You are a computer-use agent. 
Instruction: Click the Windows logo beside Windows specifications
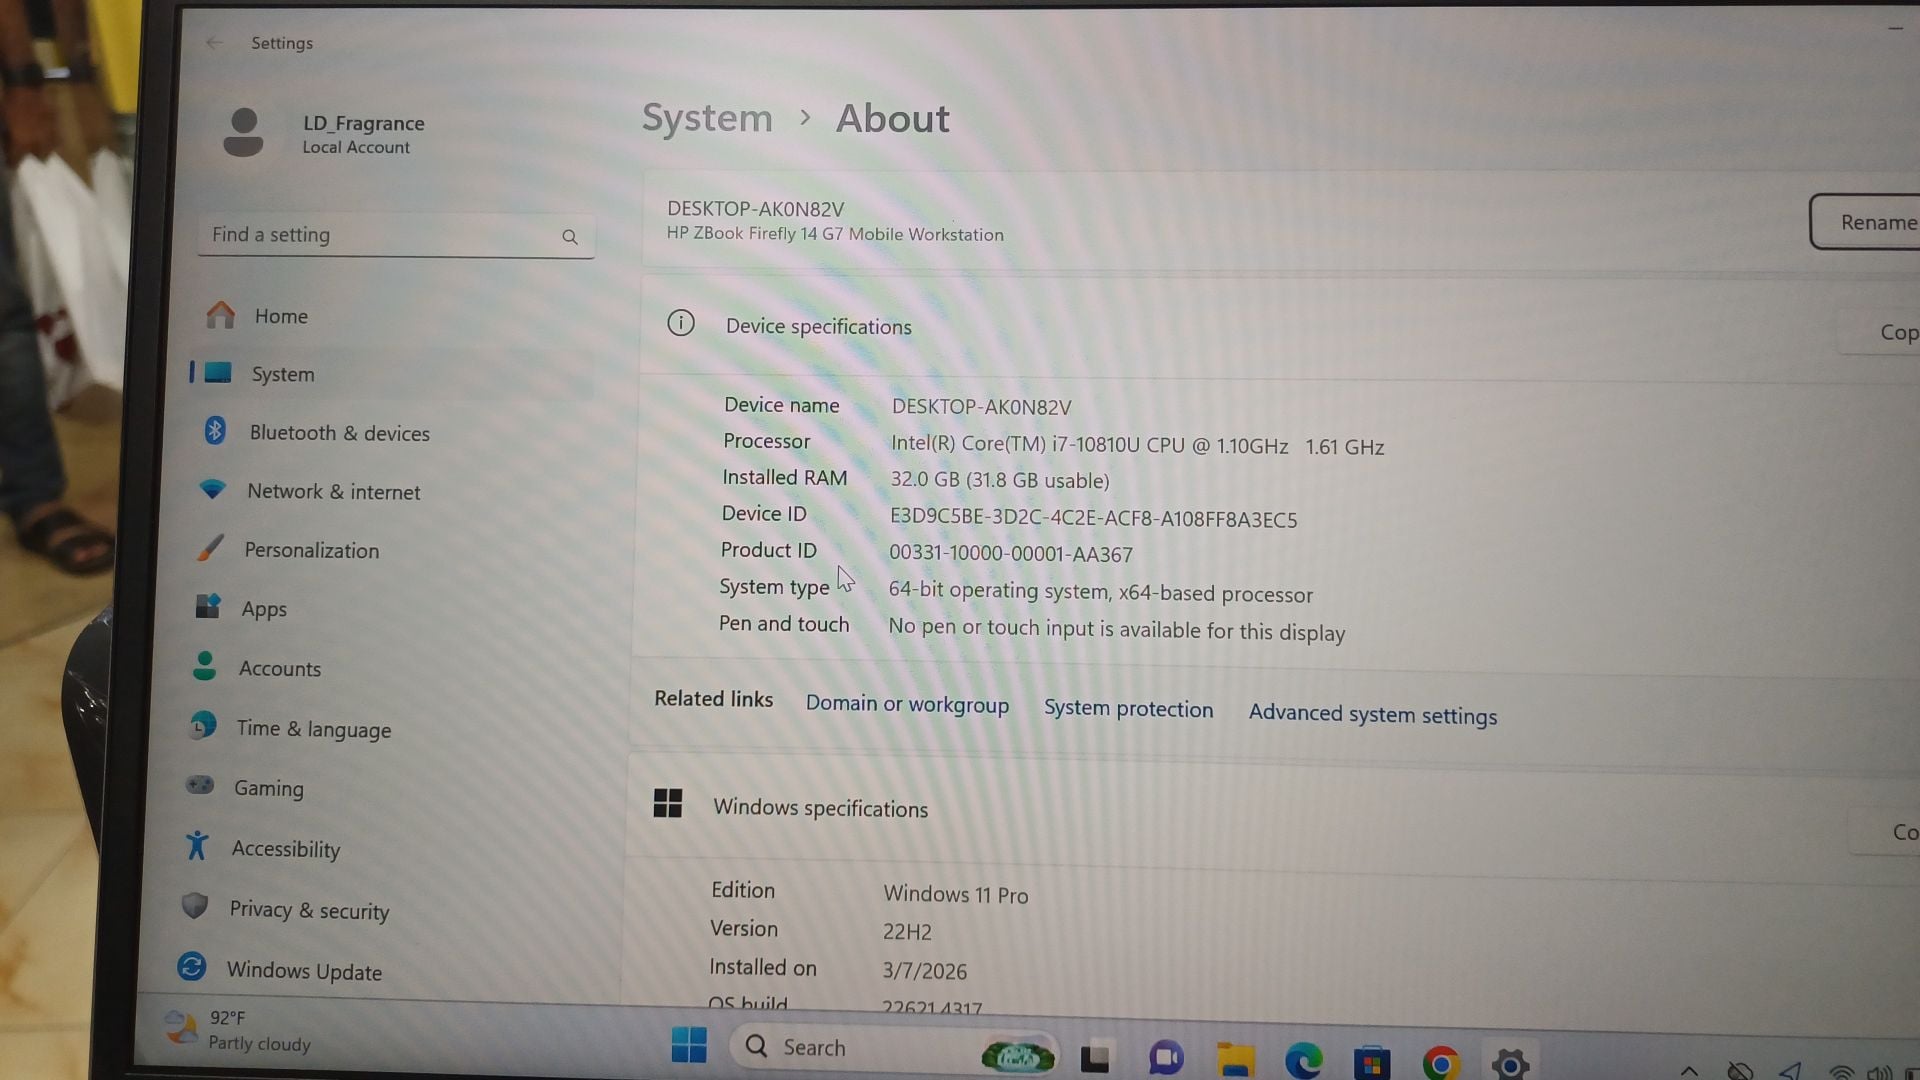pyautogui.click(x=667, y=803)
